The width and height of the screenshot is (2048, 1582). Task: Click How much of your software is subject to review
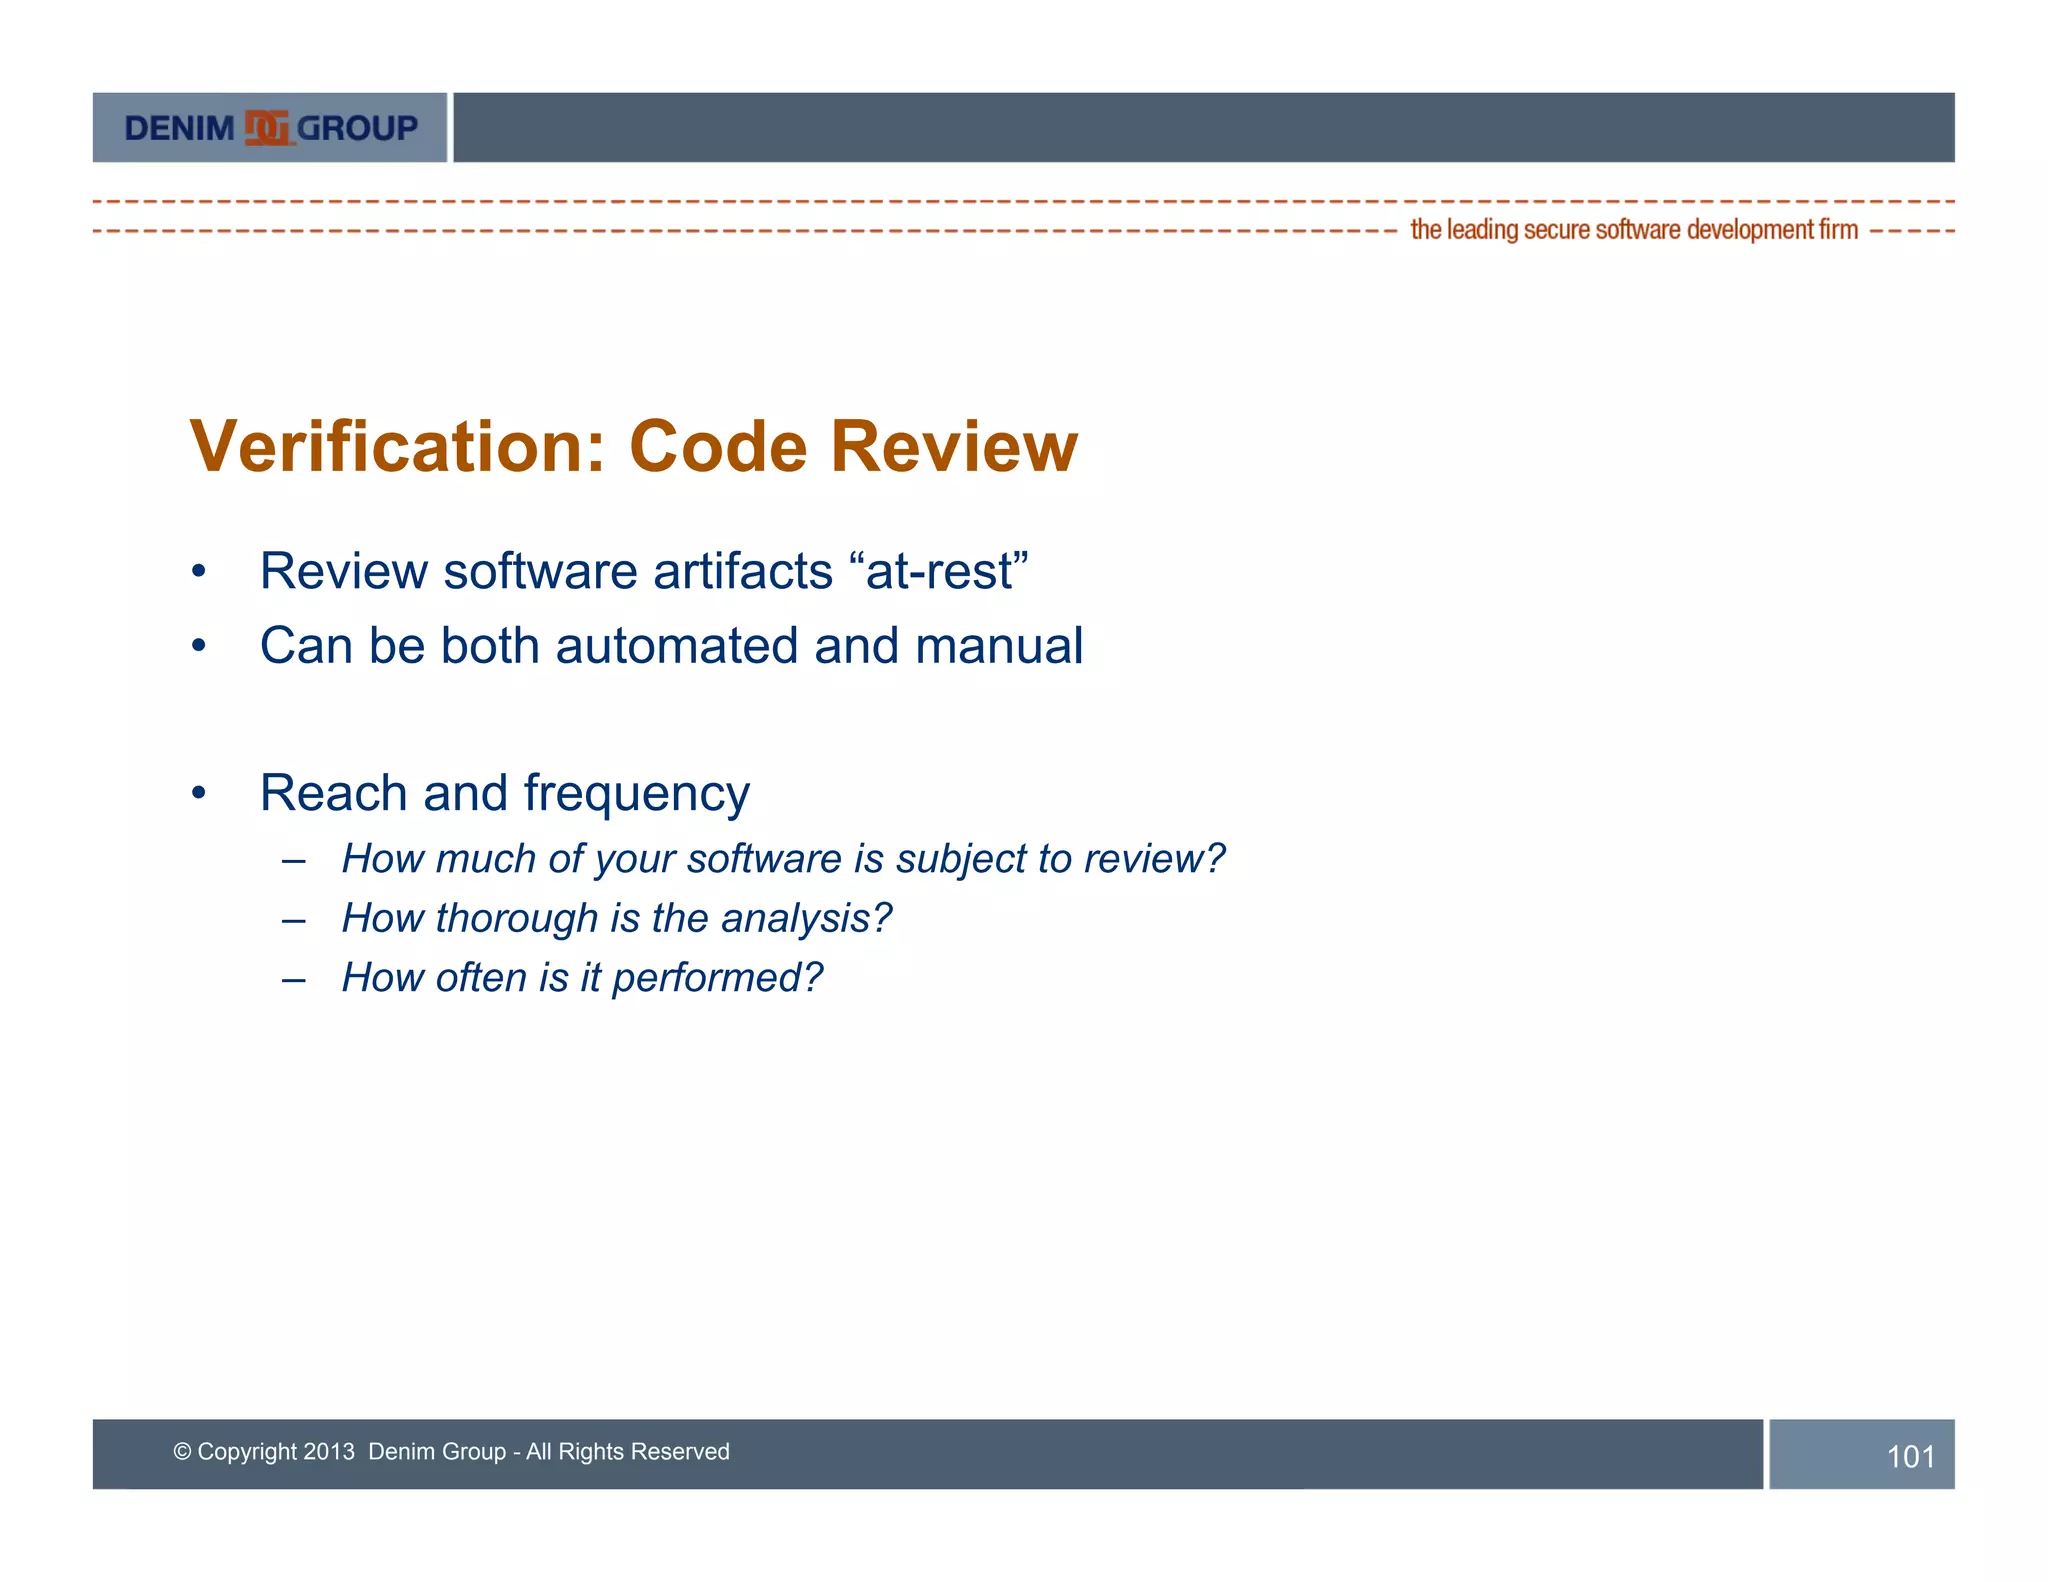coord(783,859)
